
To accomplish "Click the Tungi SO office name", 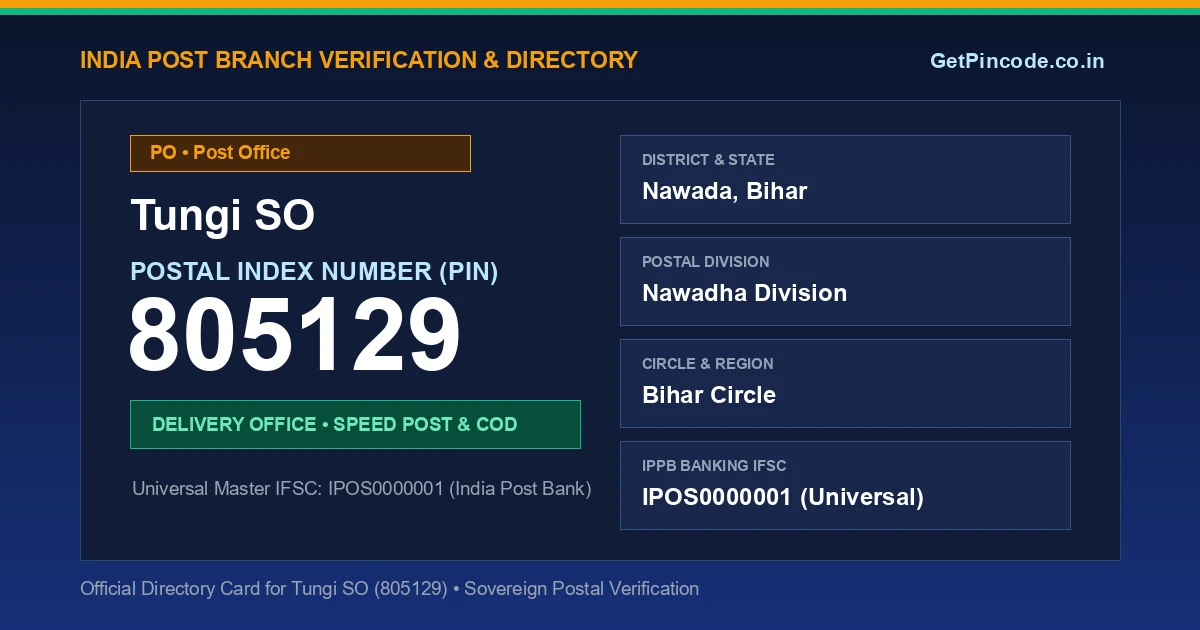I will (223, 216).
